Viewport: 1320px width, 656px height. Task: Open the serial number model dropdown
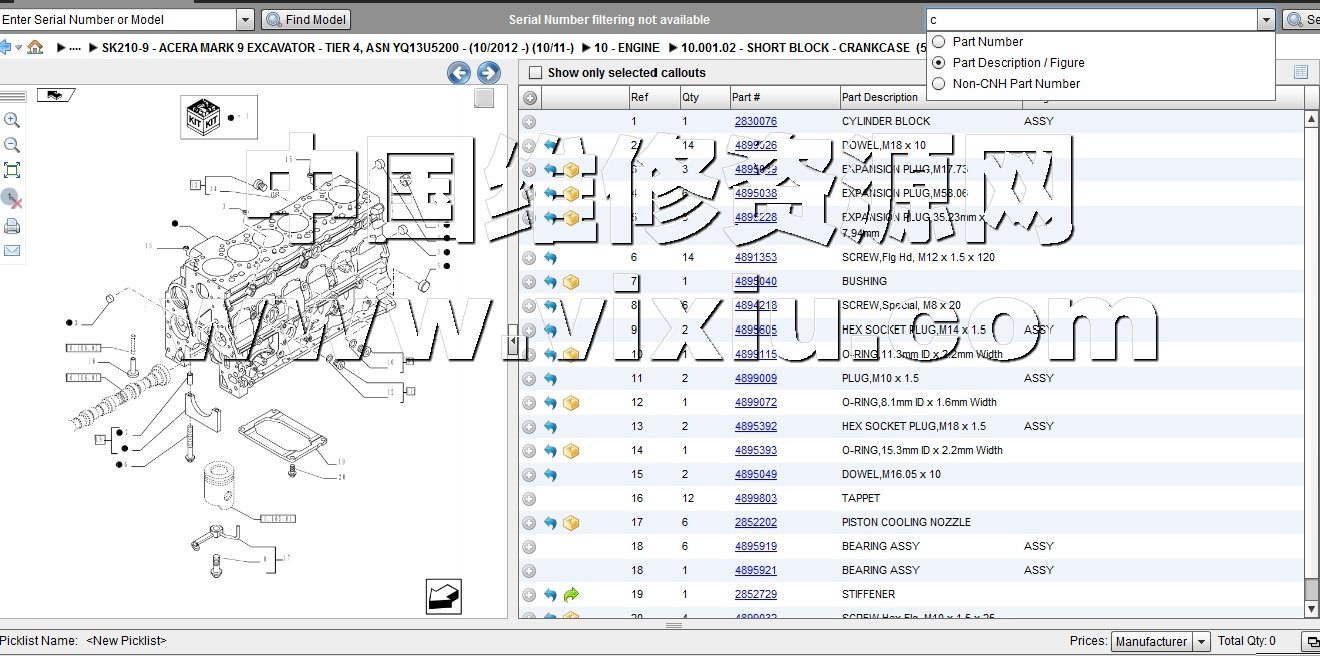click(246, 19)
